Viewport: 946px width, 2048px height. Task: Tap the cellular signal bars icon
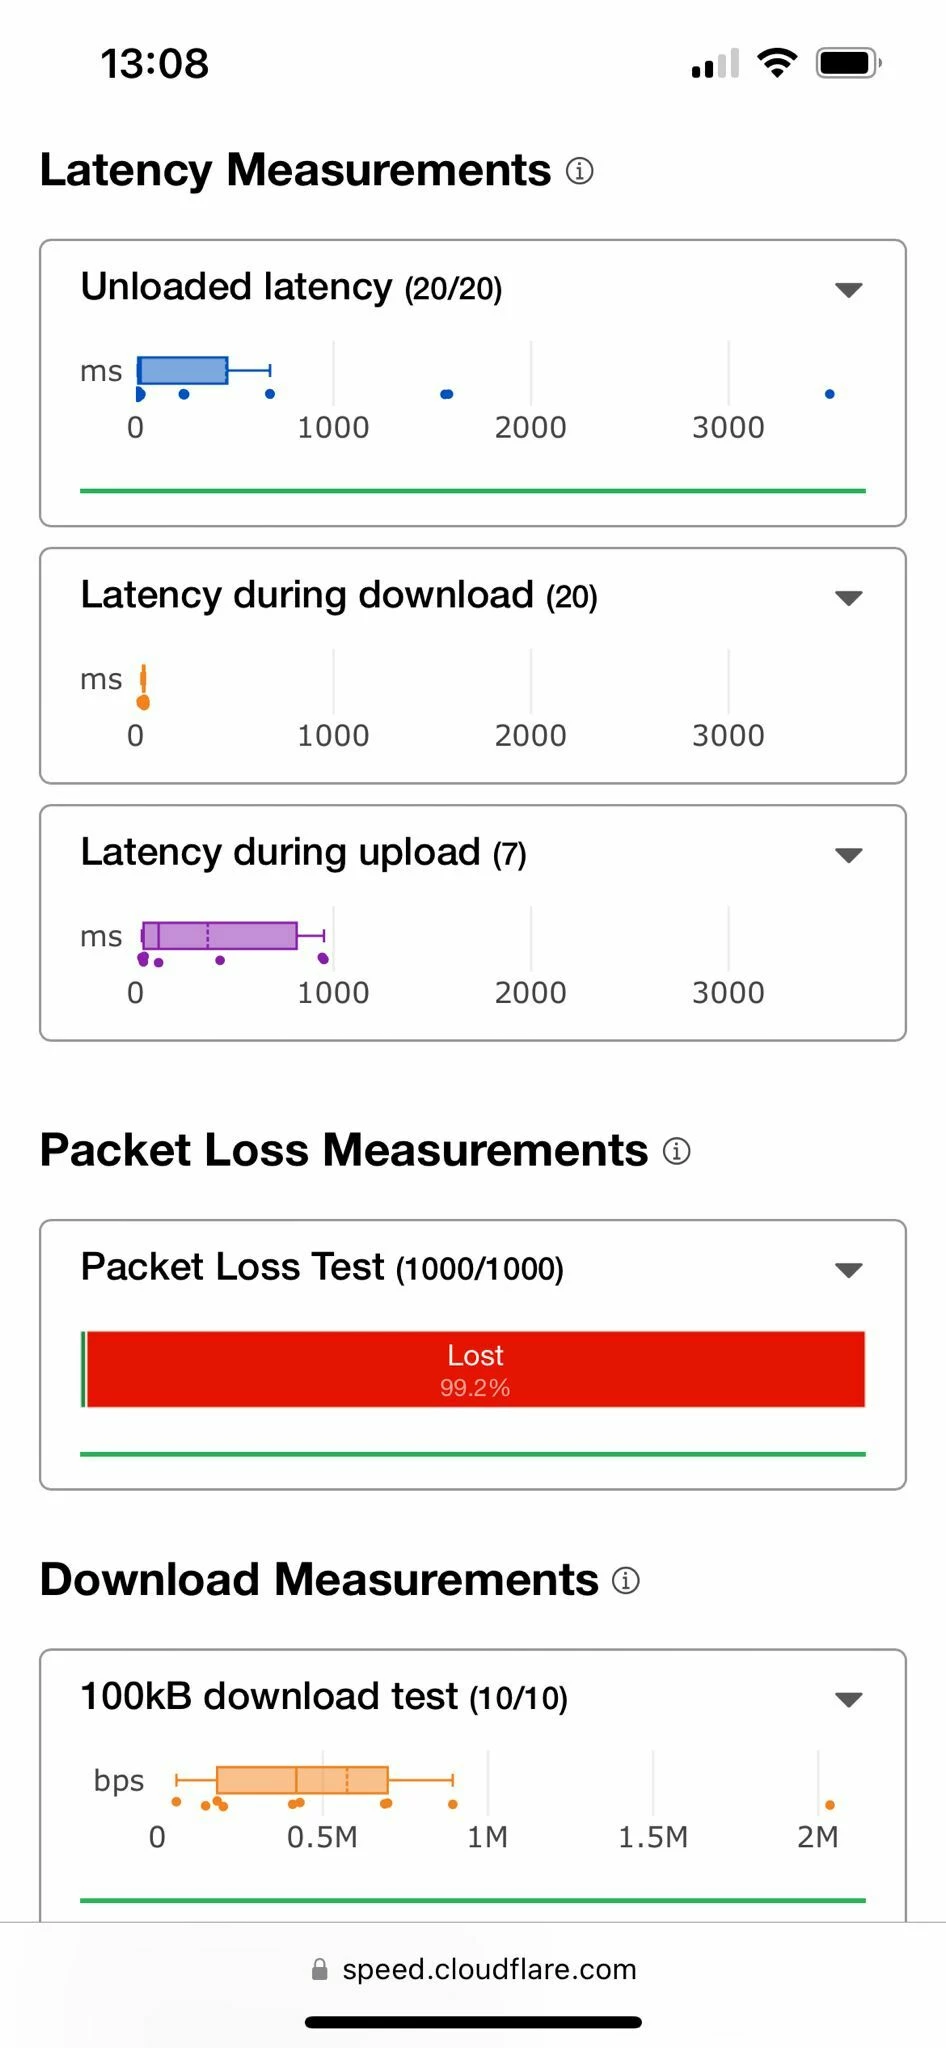(716, 63)
